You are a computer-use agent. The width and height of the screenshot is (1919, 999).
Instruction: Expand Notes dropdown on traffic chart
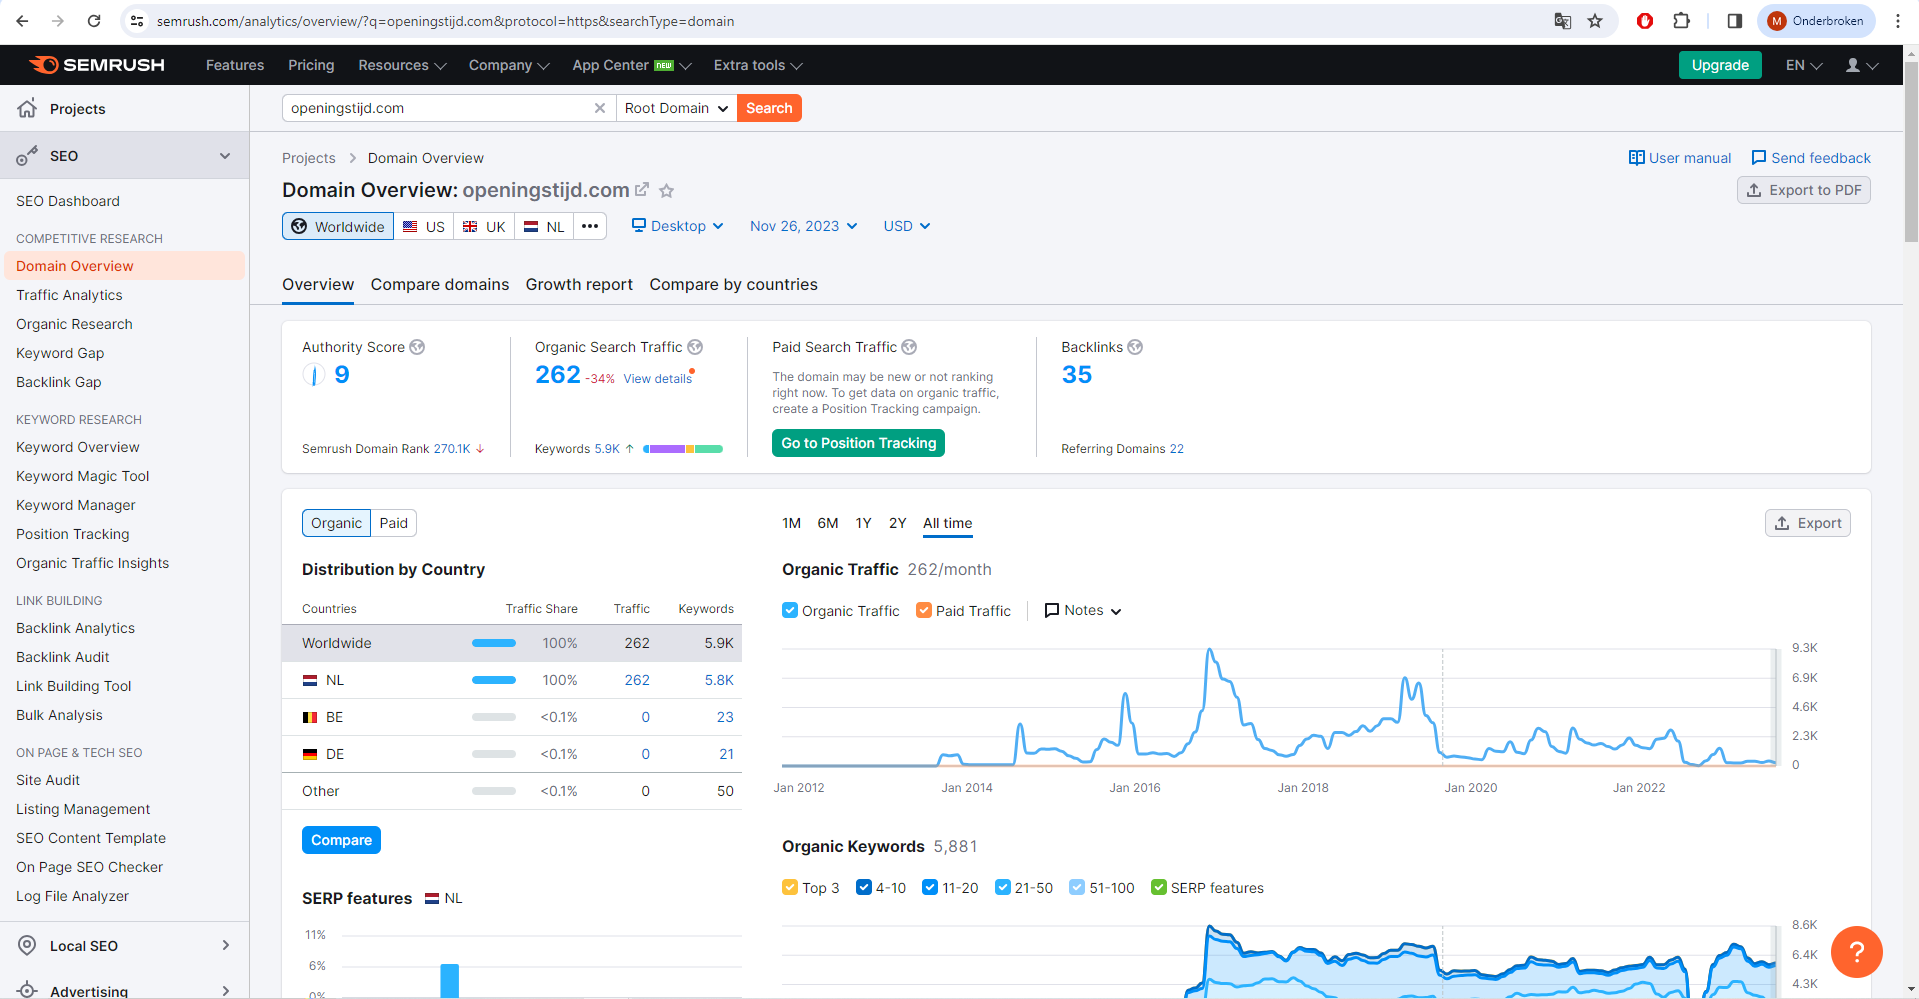pyautogui.click(x=1083, y=610)
